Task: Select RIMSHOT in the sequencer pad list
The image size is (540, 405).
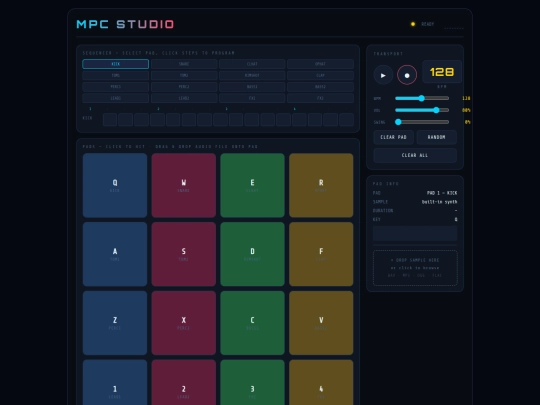Action: (x=252, y=75)
